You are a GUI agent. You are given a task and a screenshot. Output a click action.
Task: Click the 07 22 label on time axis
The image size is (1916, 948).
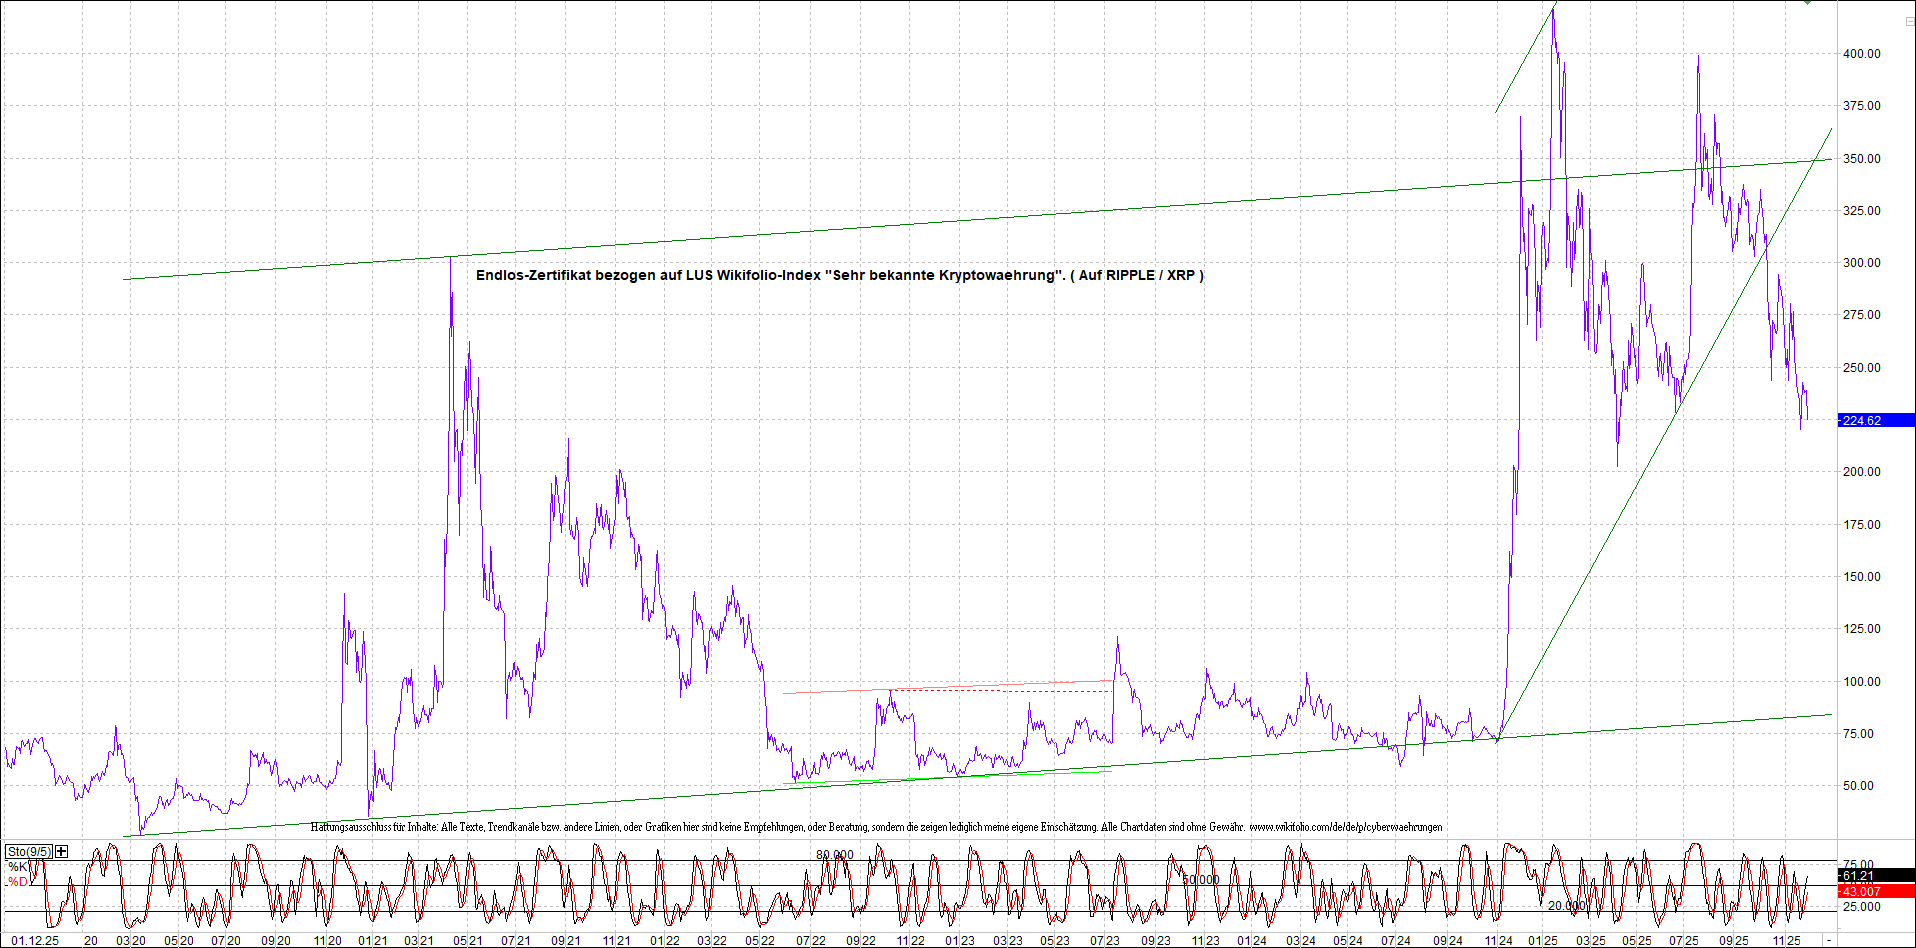(x=810, y=941)
